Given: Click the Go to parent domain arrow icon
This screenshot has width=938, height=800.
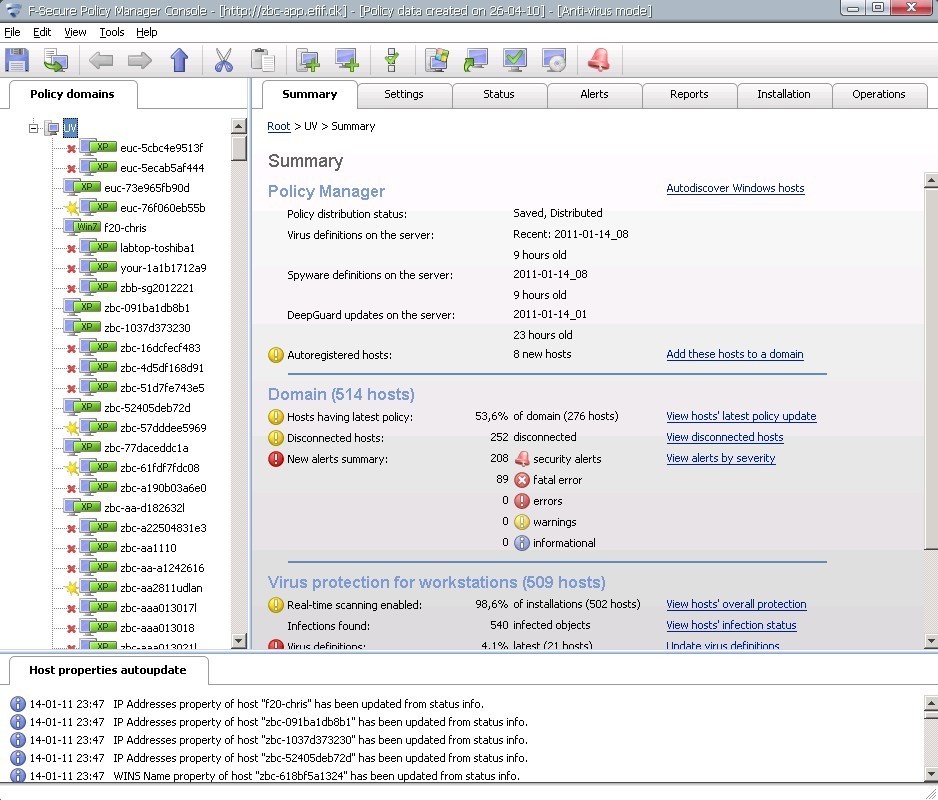Looking at the screenshot, I should [x=180, y=60].
